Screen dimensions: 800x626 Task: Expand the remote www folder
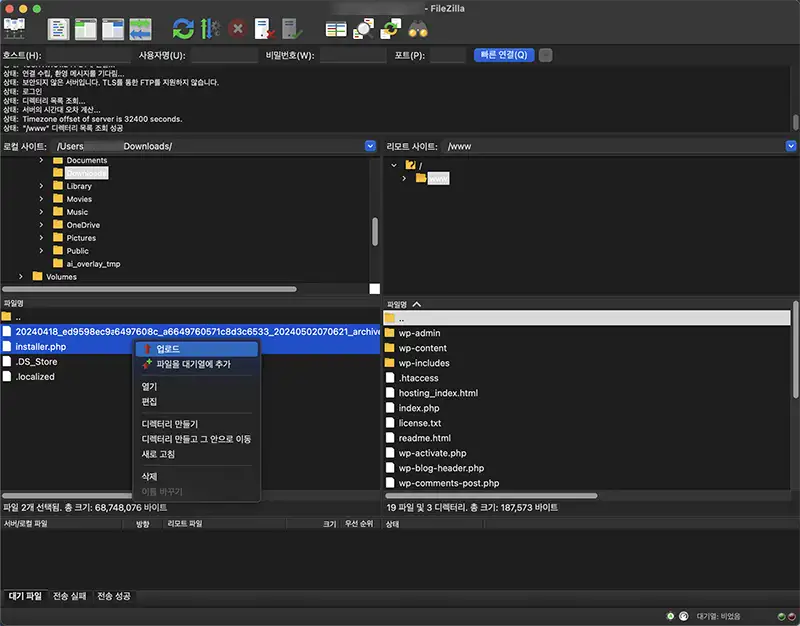[404, 178]
